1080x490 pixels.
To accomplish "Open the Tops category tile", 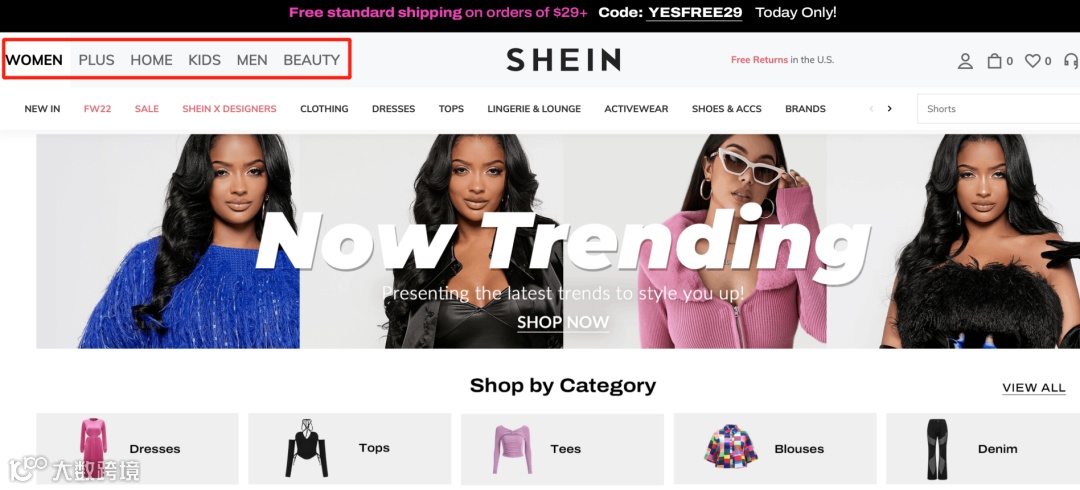I will point(349,449).
